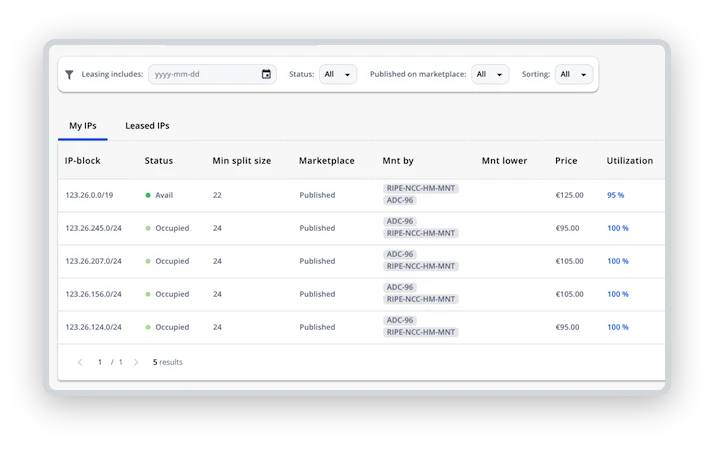
Task: Go to next page arrow
Action: tap(136, 362)
